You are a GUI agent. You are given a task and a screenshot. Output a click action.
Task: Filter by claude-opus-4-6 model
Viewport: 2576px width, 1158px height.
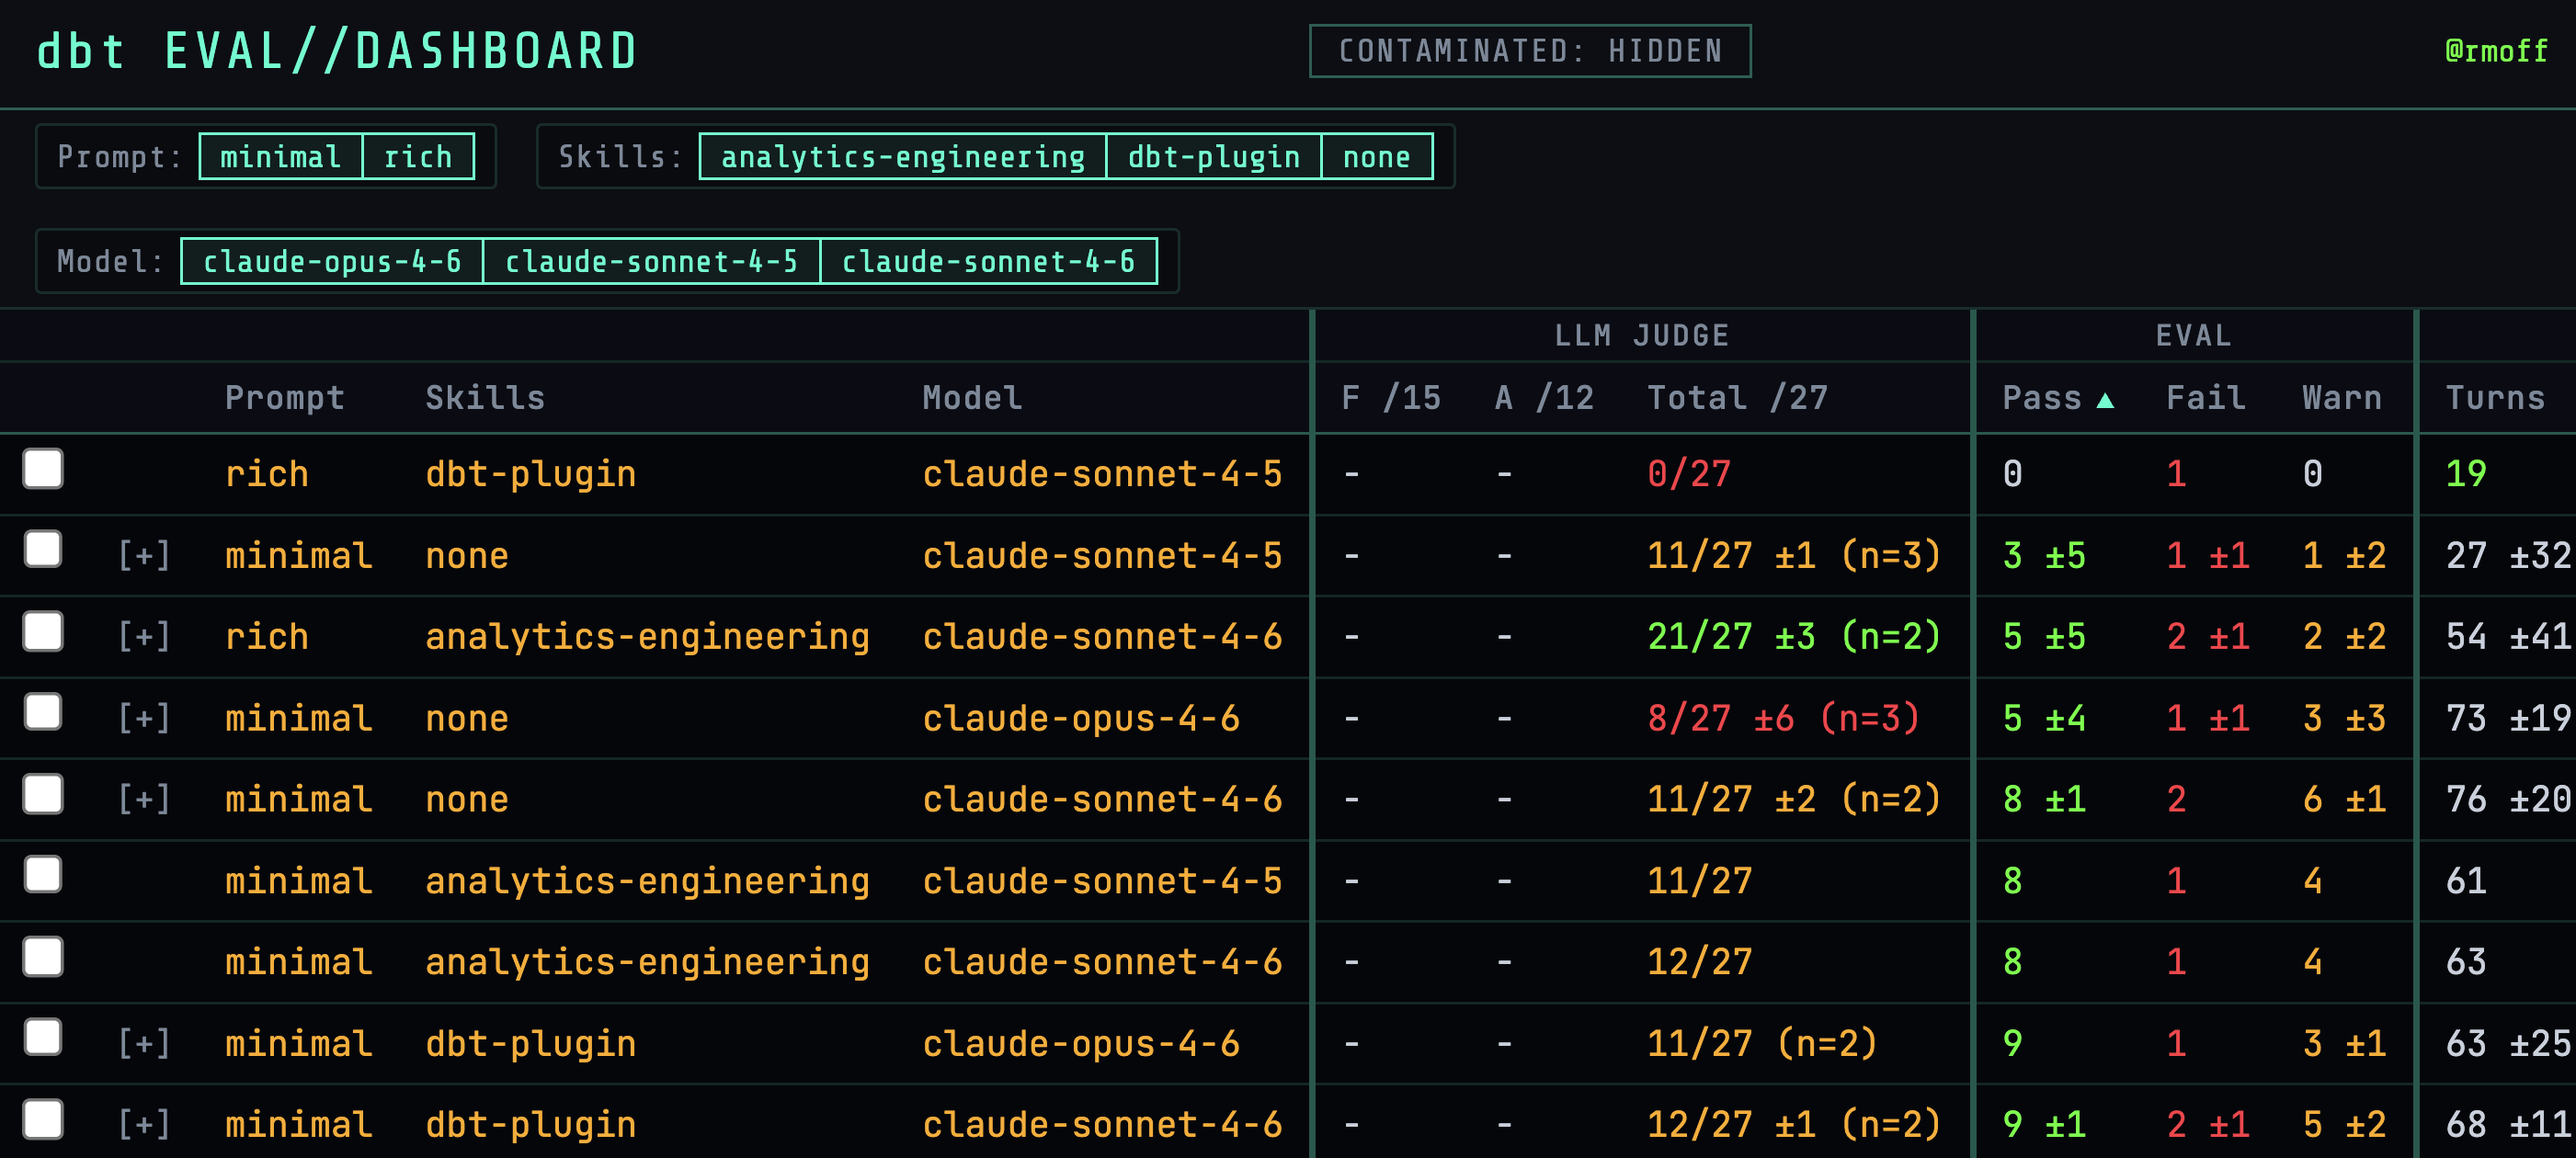[x=332, y=261]
